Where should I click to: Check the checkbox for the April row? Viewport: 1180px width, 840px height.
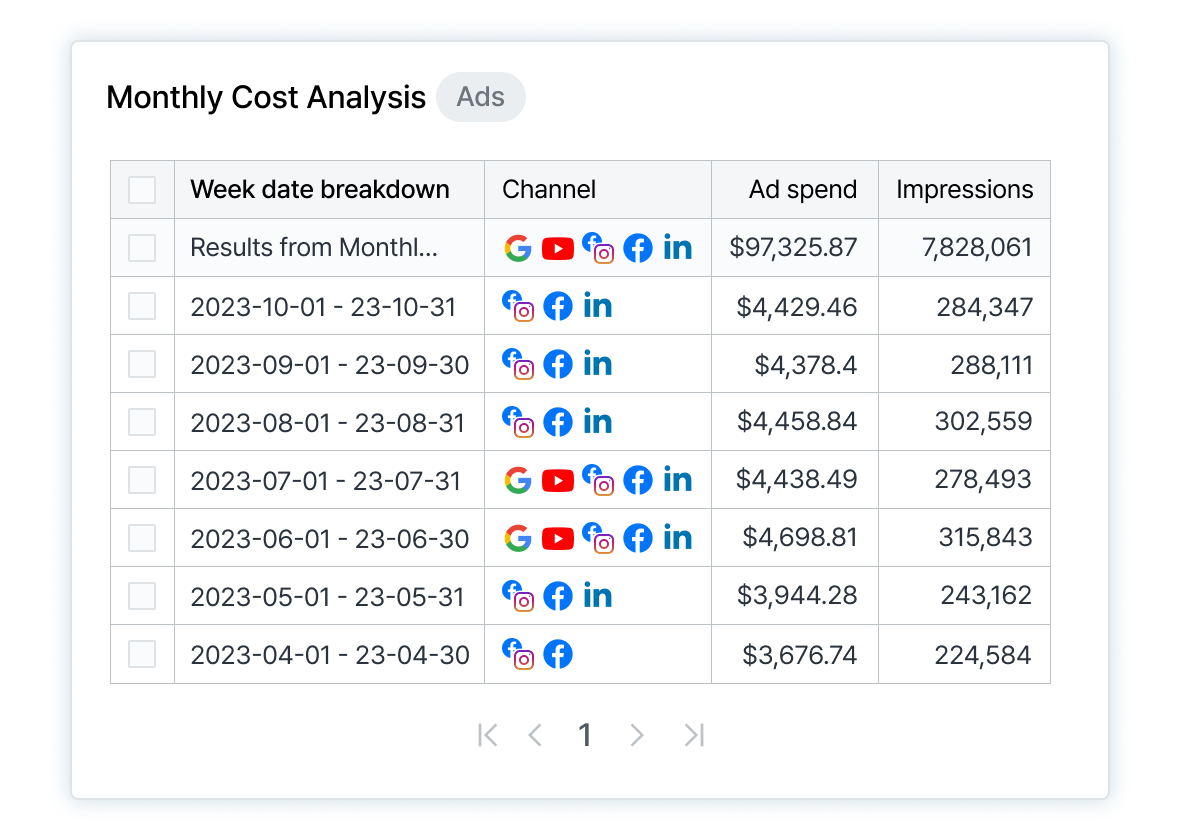click(142, 654)
